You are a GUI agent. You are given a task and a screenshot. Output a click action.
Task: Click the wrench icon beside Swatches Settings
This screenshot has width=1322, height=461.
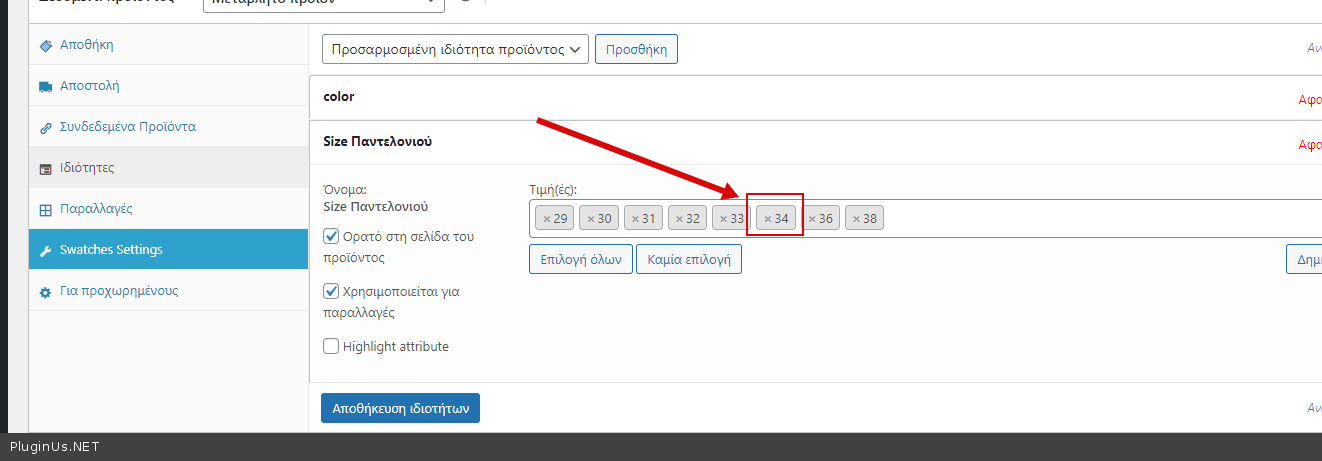click(45, 251)
